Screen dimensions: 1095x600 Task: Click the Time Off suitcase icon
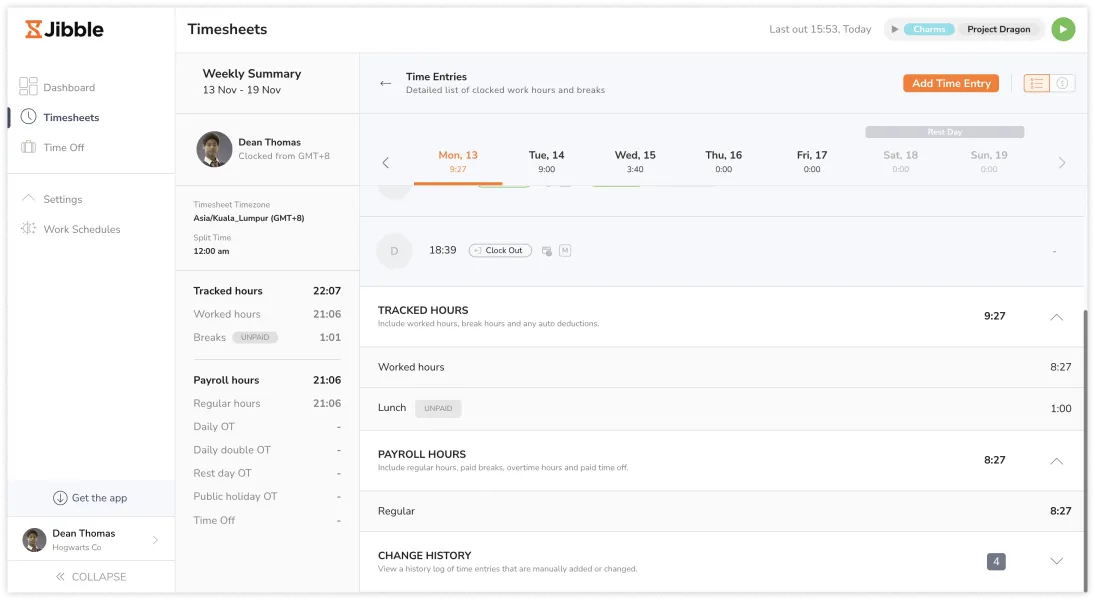coord(28,147)
